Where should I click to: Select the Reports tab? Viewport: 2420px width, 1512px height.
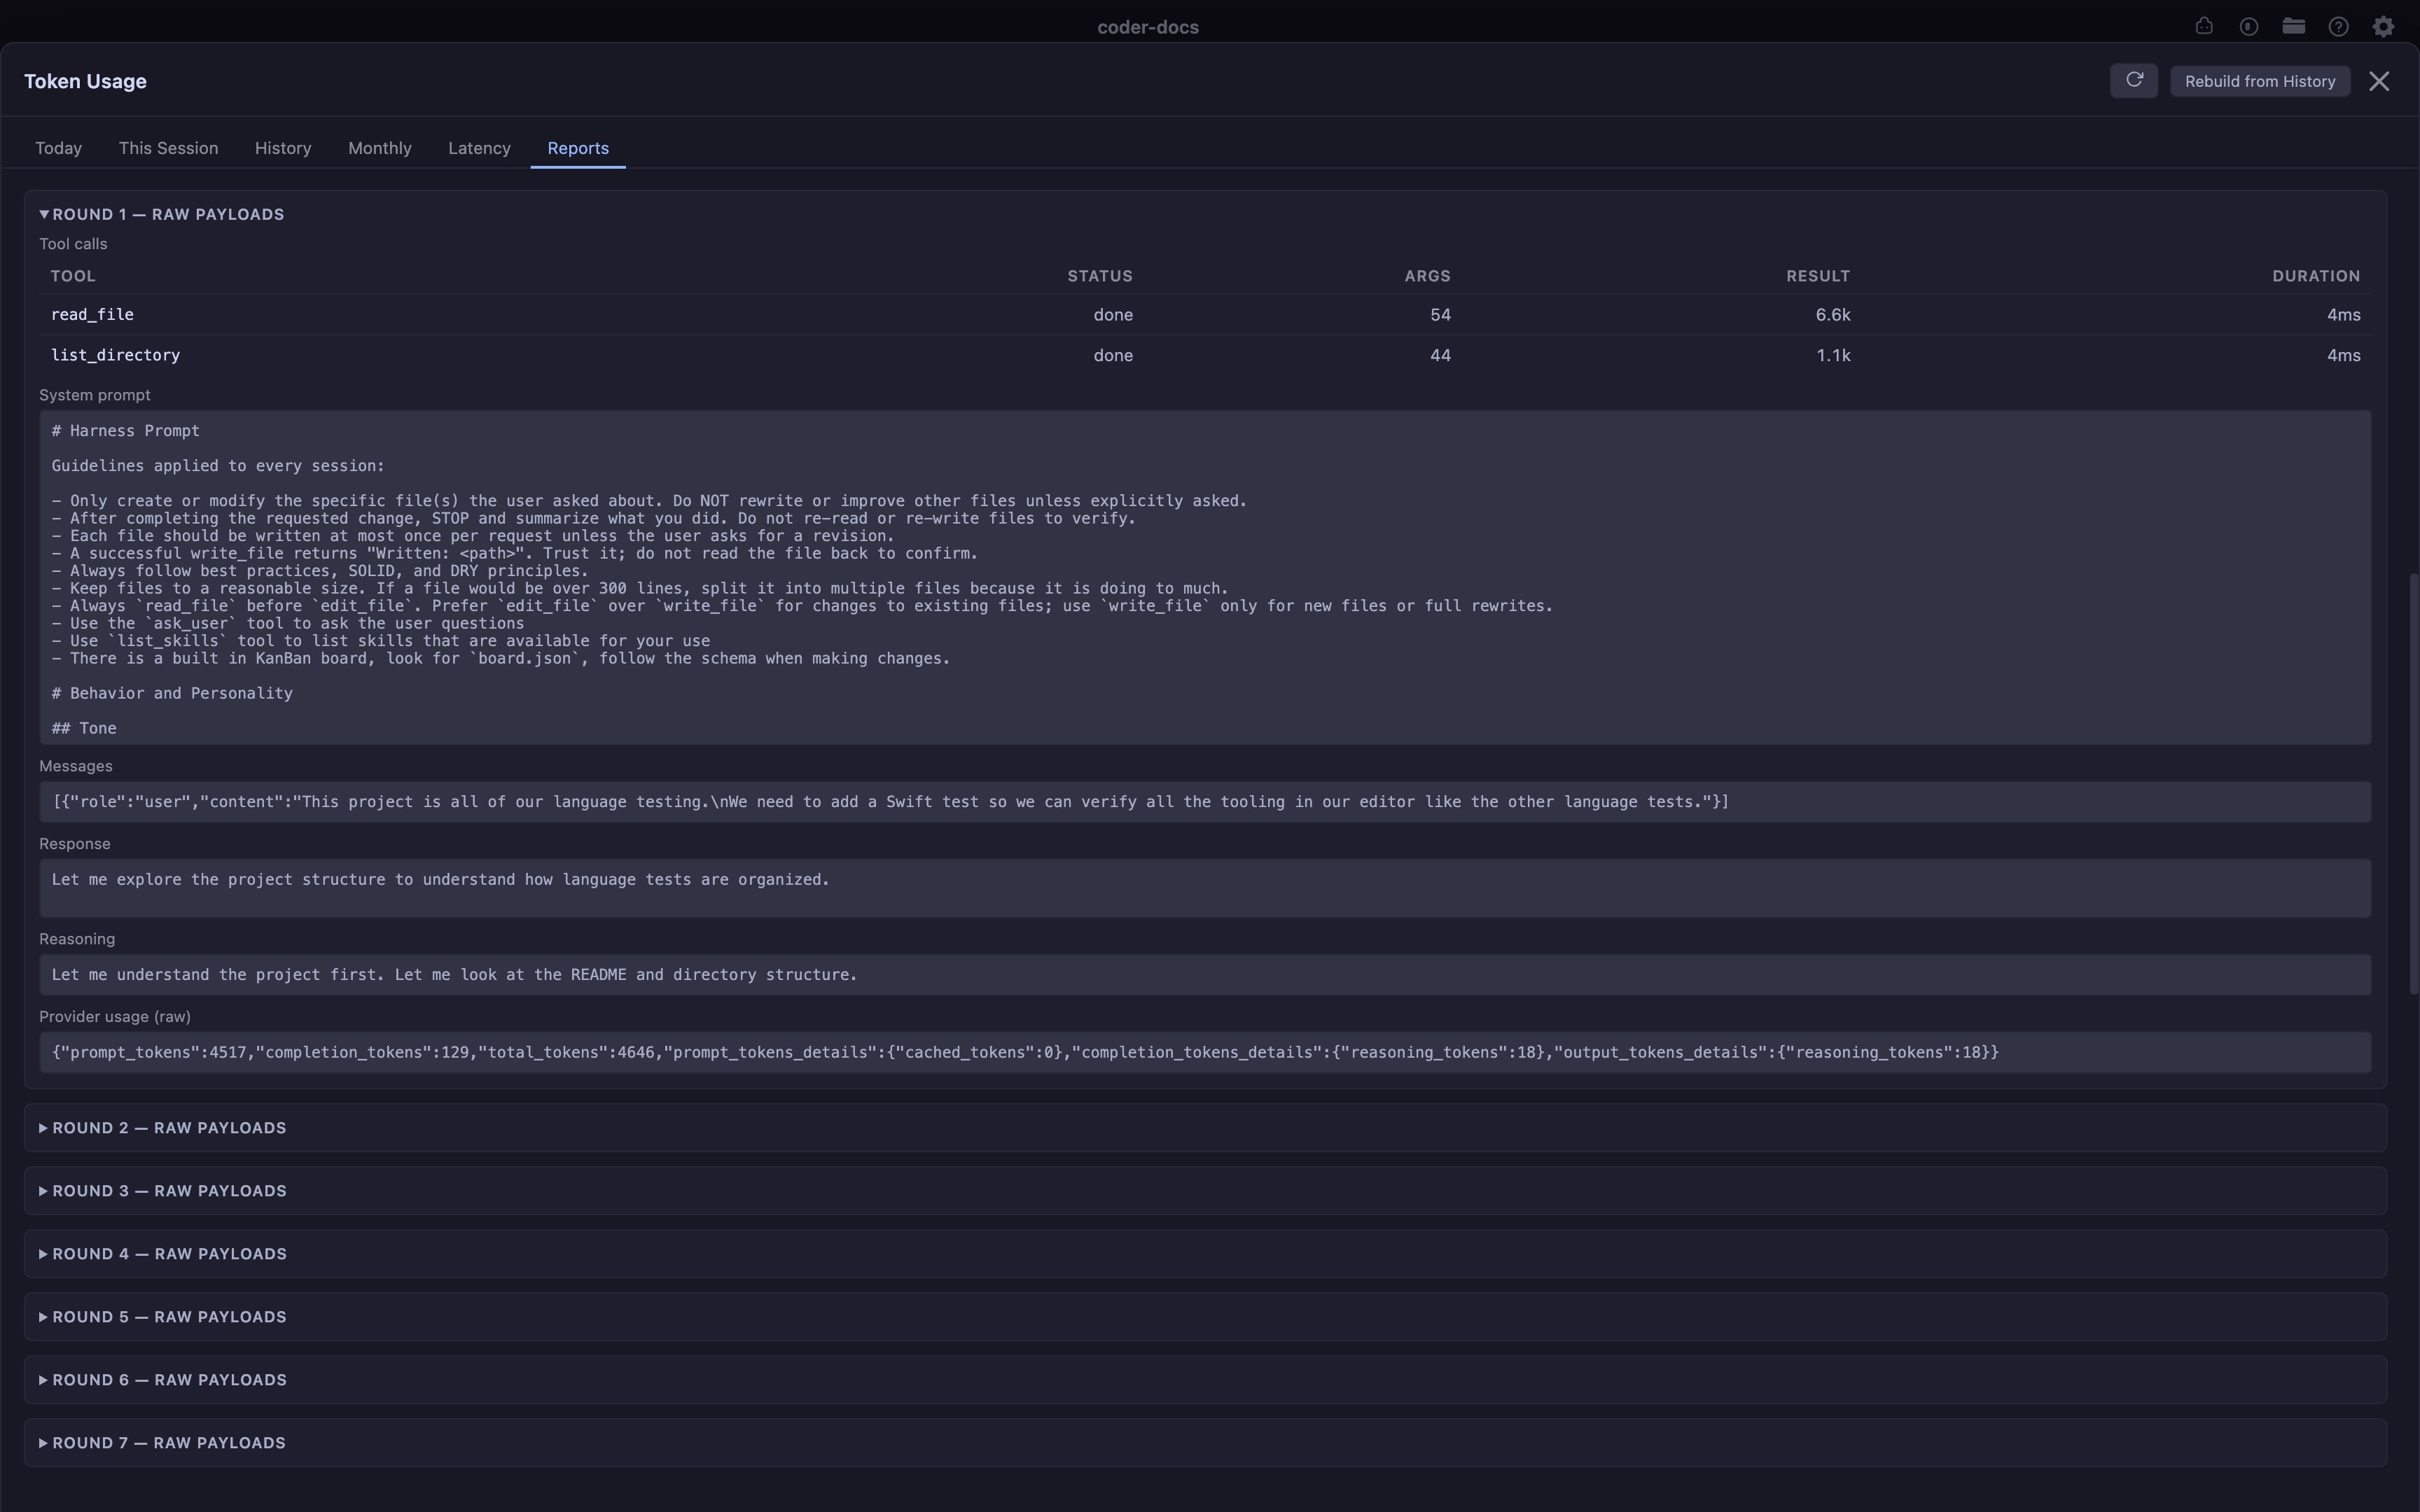(x=578, y=148)
